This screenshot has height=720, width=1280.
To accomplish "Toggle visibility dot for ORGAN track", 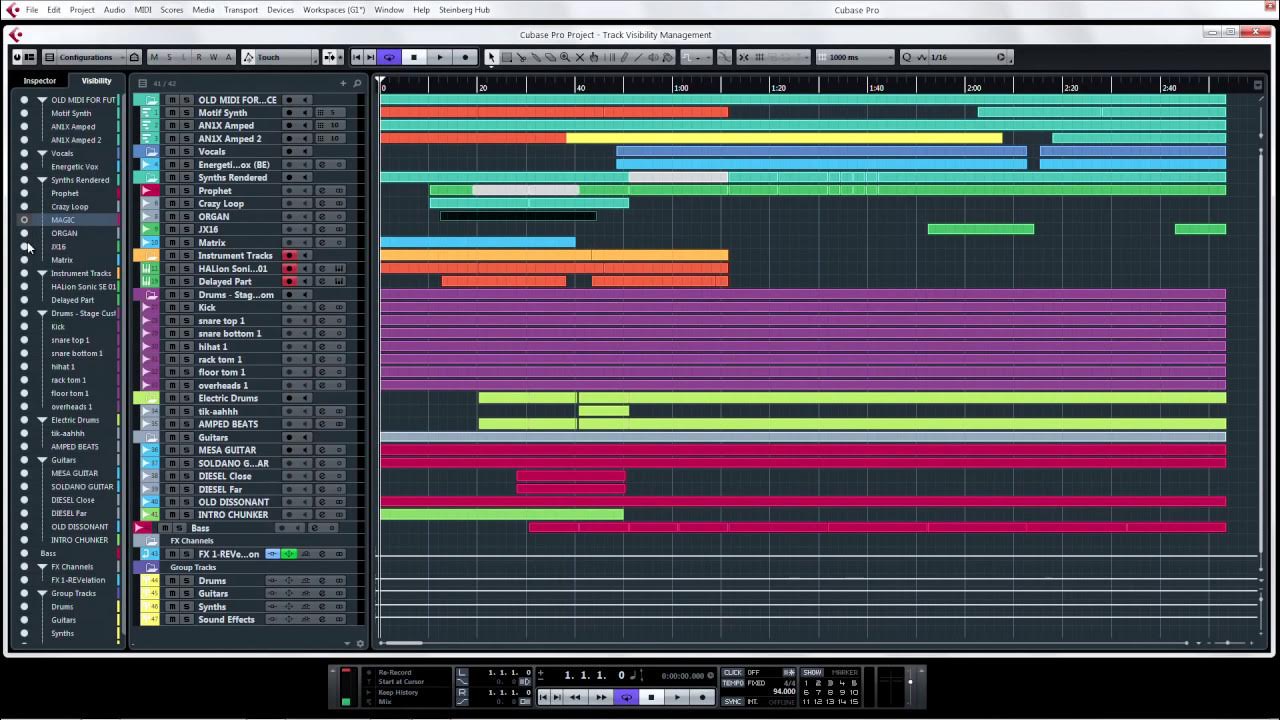I will tap(24, 233).
